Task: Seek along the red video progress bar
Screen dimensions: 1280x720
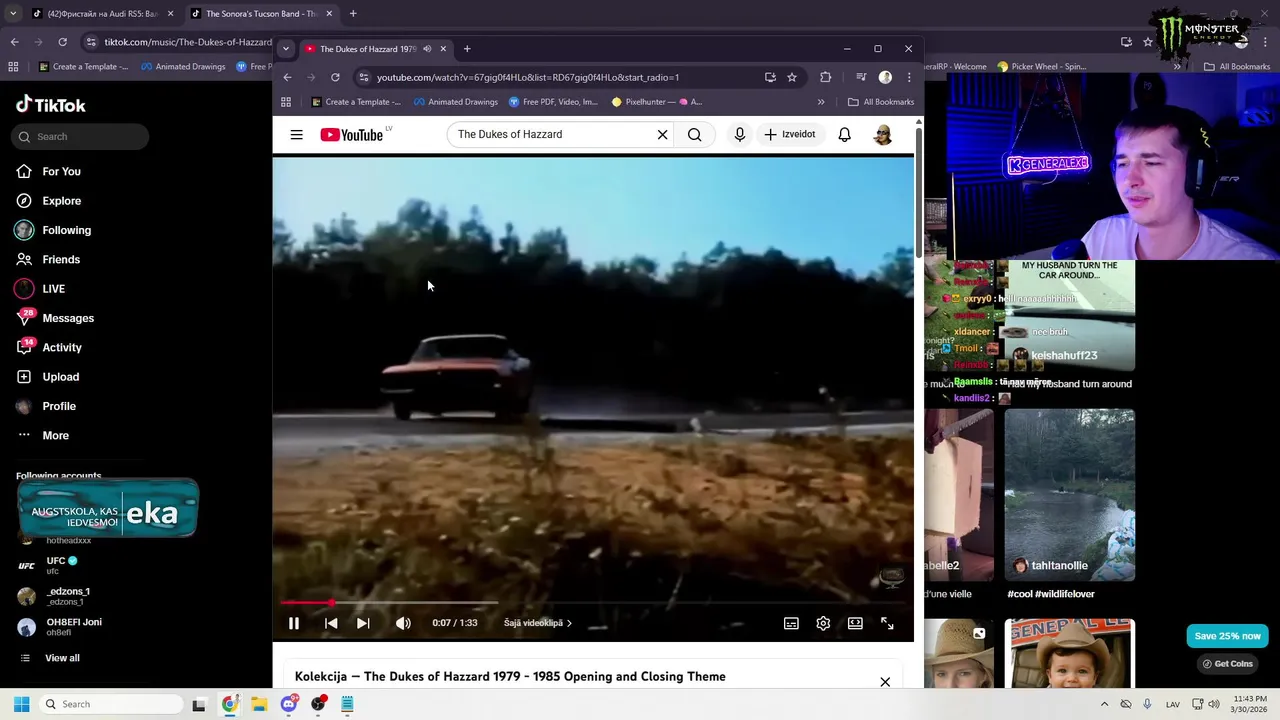Action: (593, 603)
